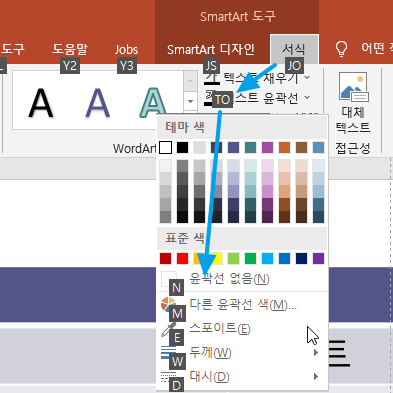Pick black theme color swatch

coord(182,147)
